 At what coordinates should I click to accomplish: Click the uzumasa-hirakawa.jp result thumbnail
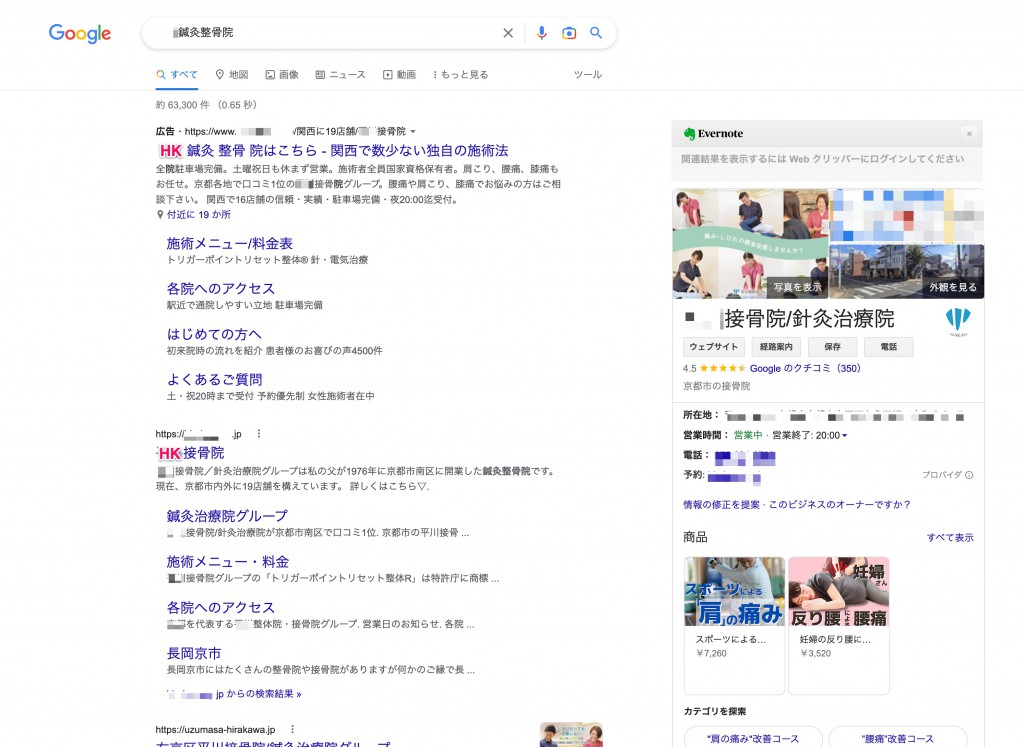[571, 735]
